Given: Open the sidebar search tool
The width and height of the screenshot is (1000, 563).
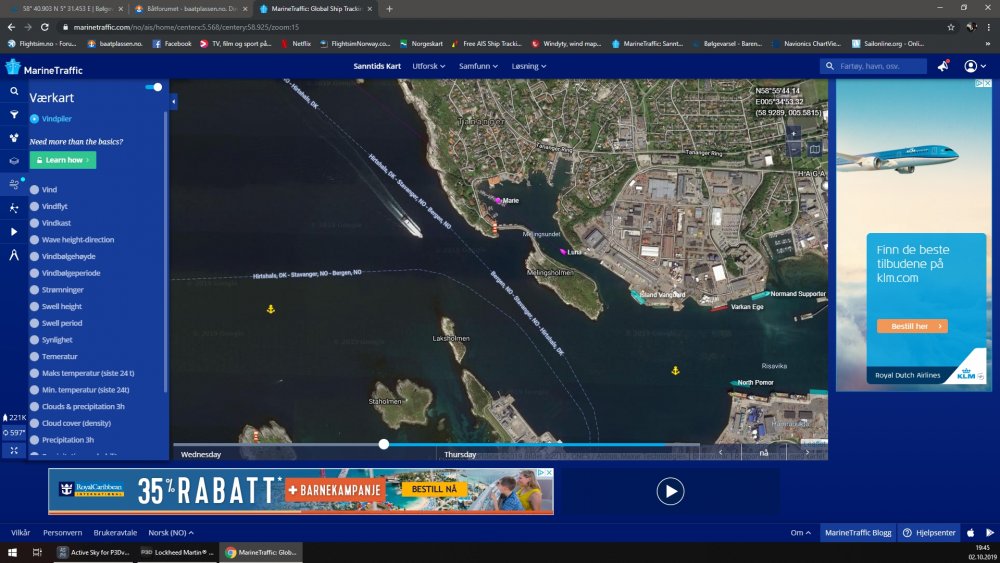Looking at the screenshot, I should 13,91.
